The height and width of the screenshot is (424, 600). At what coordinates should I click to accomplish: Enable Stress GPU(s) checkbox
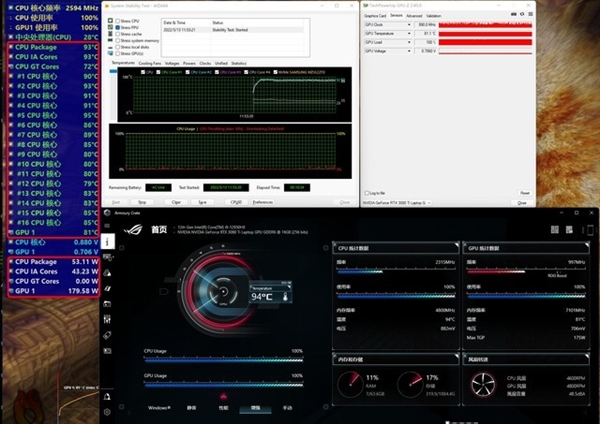click(118, 54)
